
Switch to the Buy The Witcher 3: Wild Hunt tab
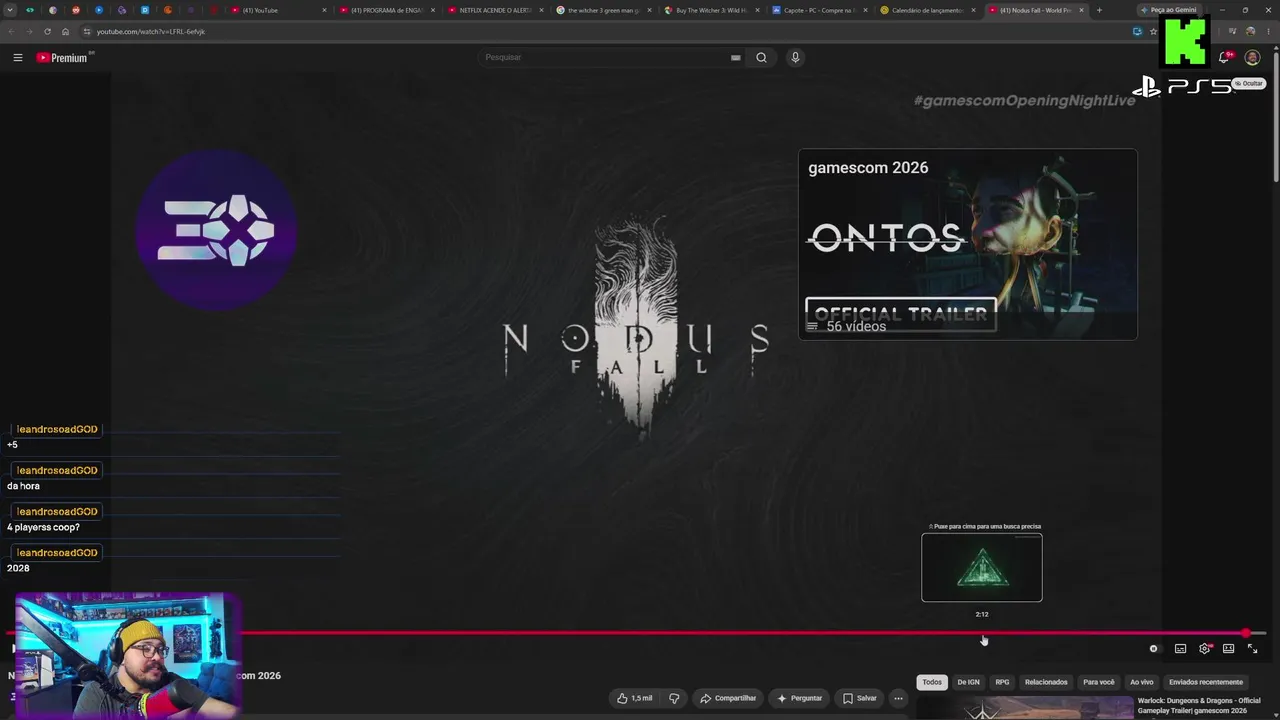click(x=712, y=10)
